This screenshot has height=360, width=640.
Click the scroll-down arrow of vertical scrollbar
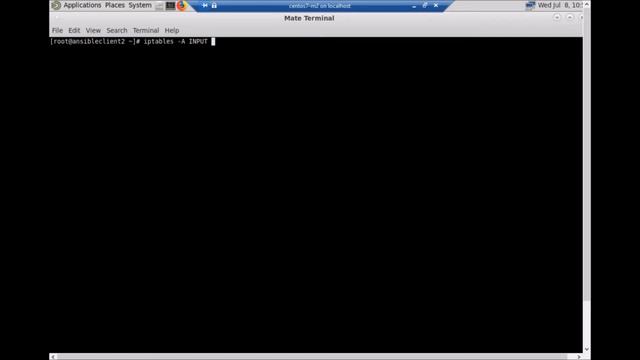587,349
